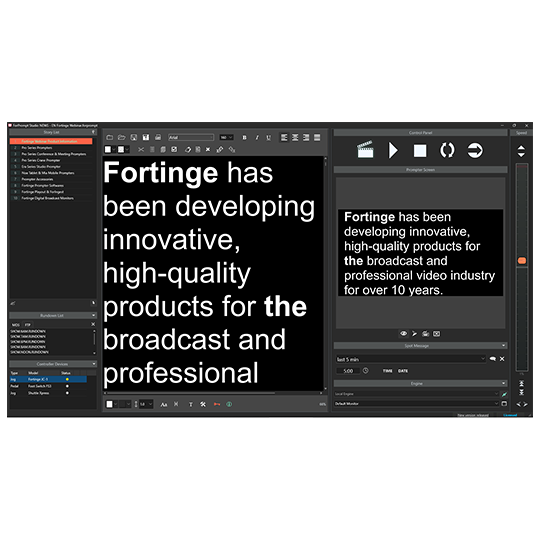540x540 pixels.
Task: Click the loop arrows icon in Control Panel
Action: pos(447,150)
